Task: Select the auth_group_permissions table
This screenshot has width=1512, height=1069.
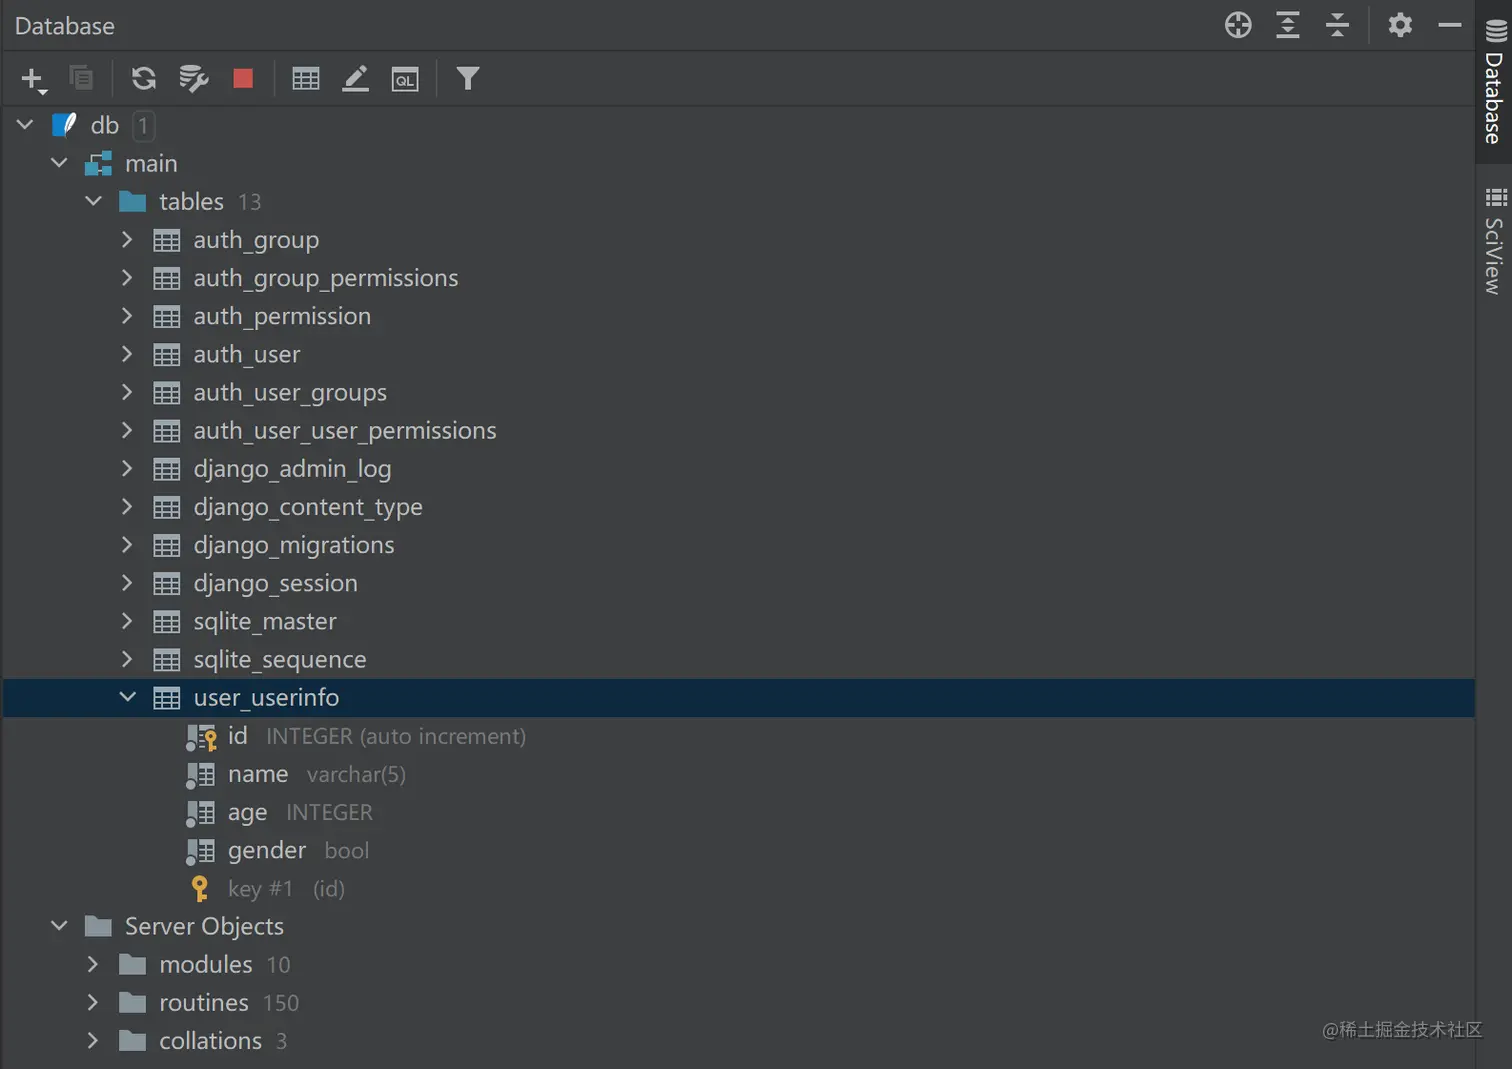Action: pyautogui.click(x=326, y=278)
